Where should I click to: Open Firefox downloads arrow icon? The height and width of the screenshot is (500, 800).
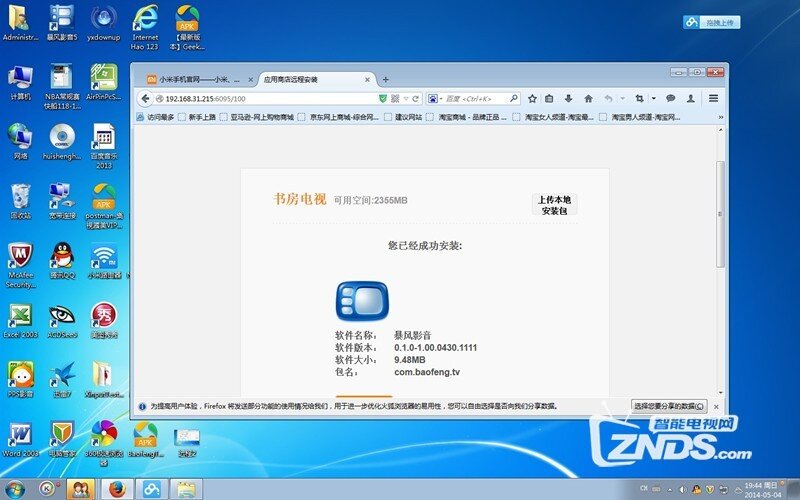click(568, 98)
